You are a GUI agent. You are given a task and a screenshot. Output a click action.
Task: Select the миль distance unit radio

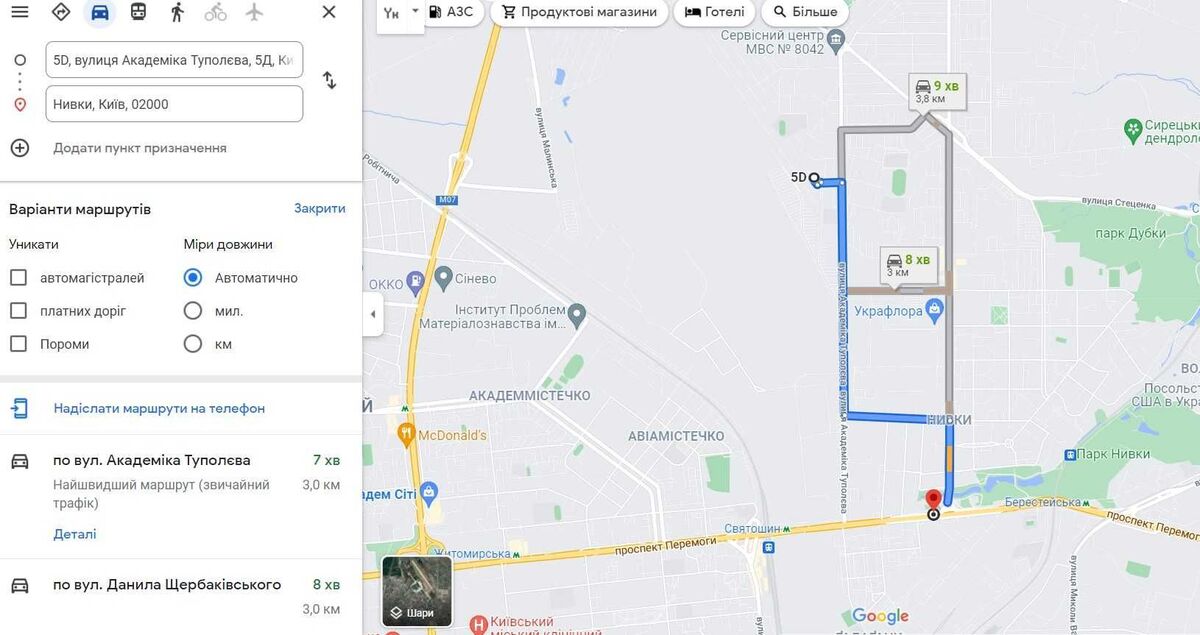[193, 310]
